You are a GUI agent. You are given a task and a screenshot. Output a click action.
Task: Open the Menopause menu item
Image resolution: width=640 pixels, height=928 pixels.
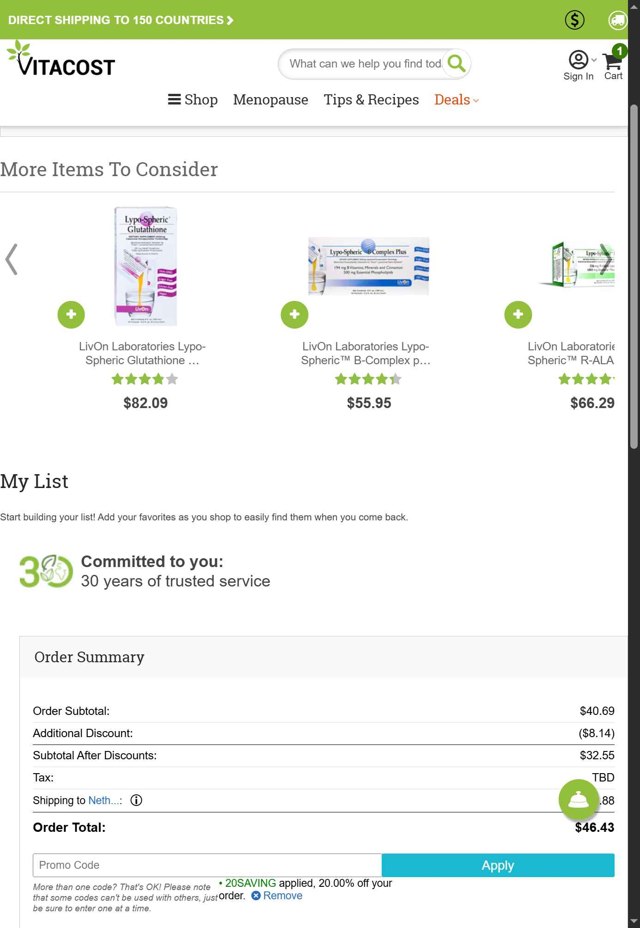tap(270, 100)
